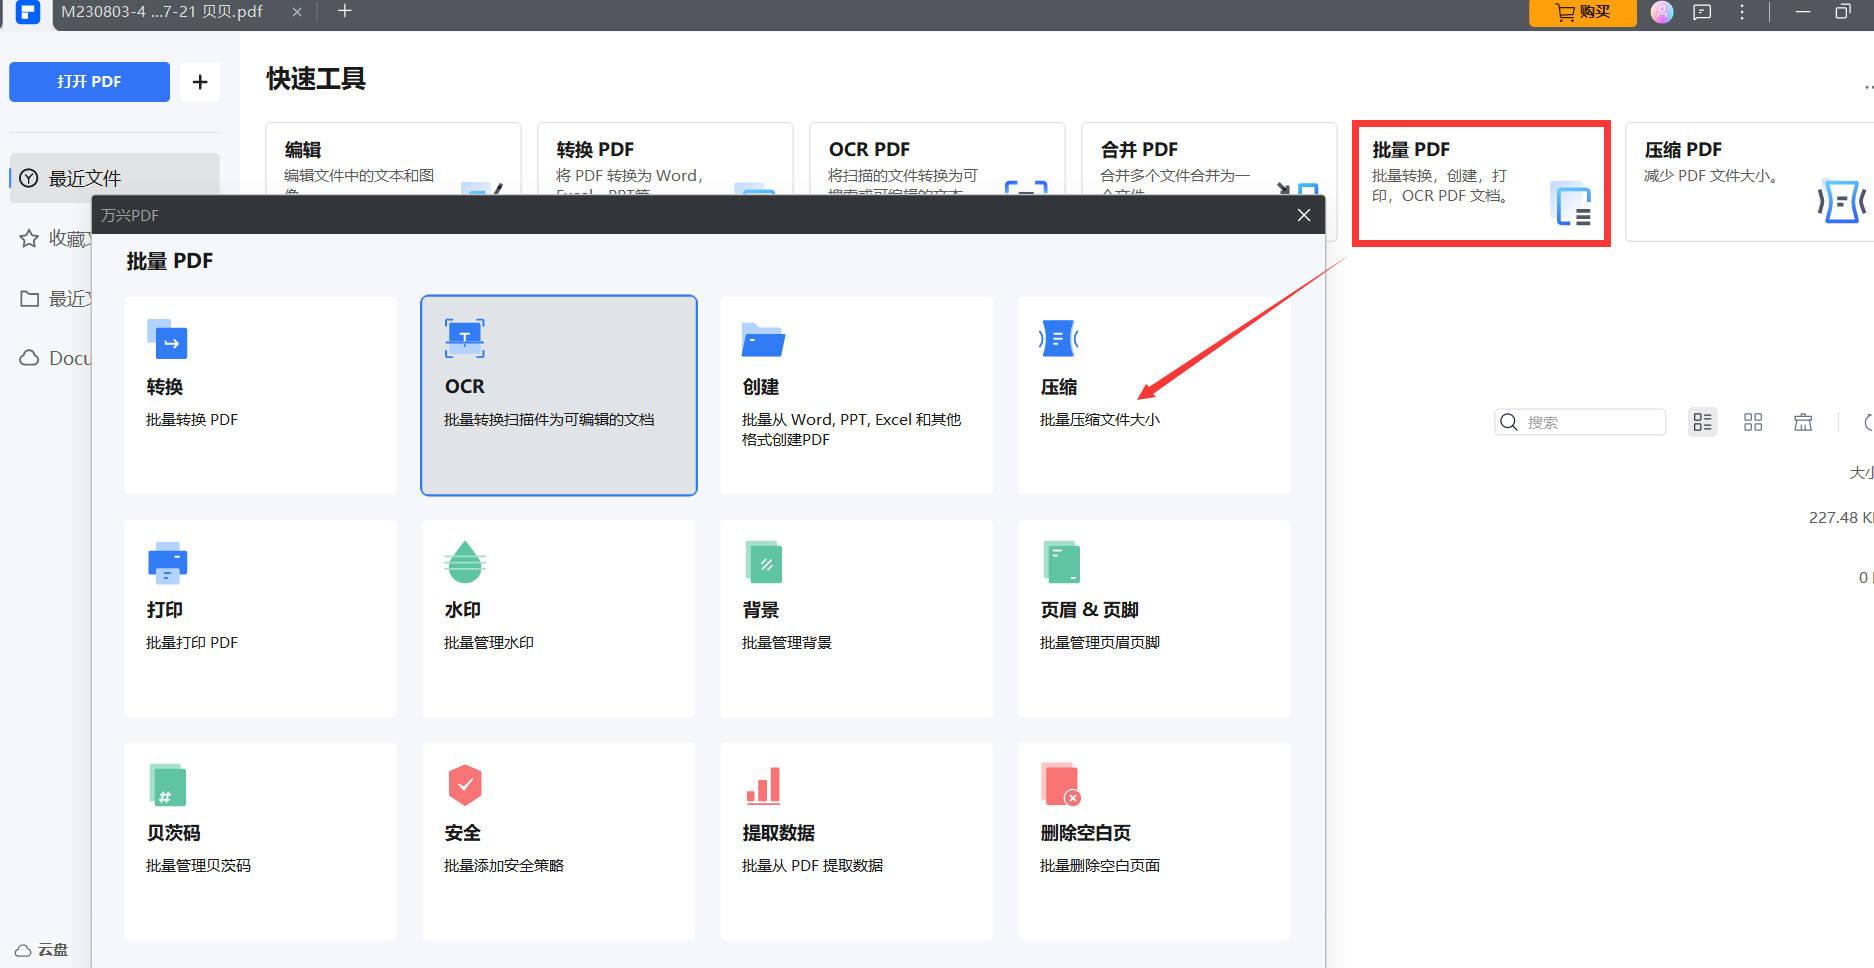Select the 转换 batch convert tool
The width and height of the screenshot is (1874, 968).
(260, 395)
